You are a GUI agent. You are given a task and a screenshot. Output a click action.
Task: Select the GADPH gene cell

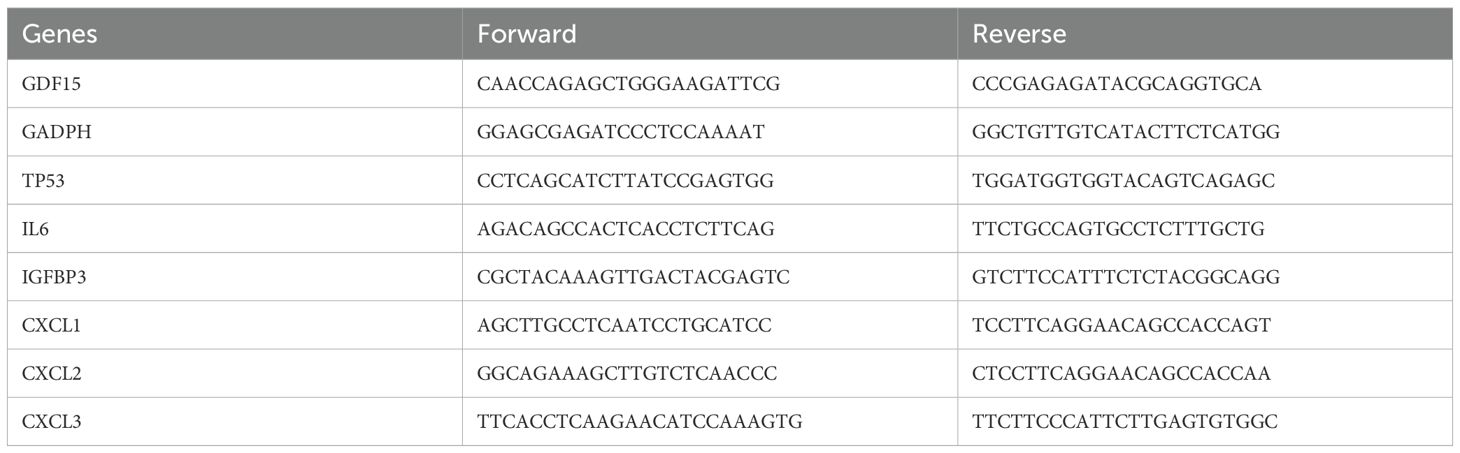coord(54,132)
